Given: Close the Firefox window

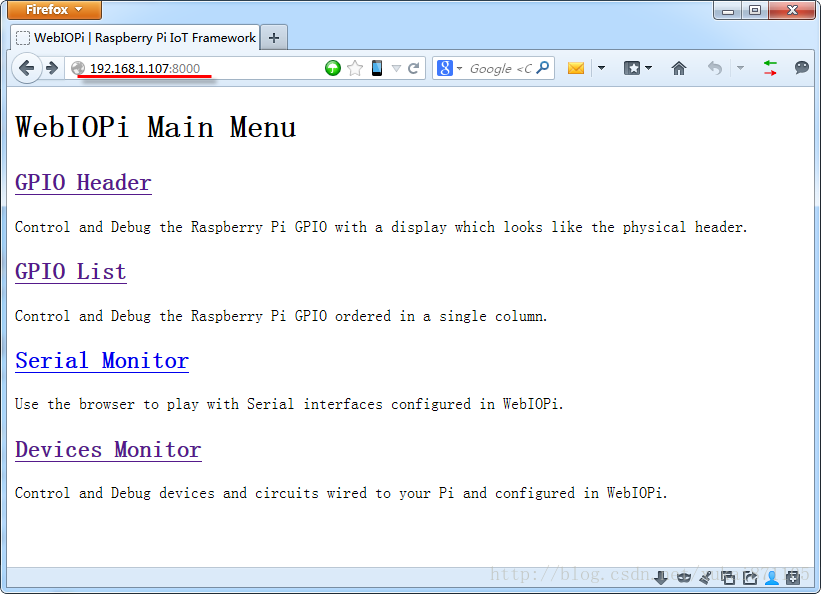Looking at the screenshot, I should 792,10.
